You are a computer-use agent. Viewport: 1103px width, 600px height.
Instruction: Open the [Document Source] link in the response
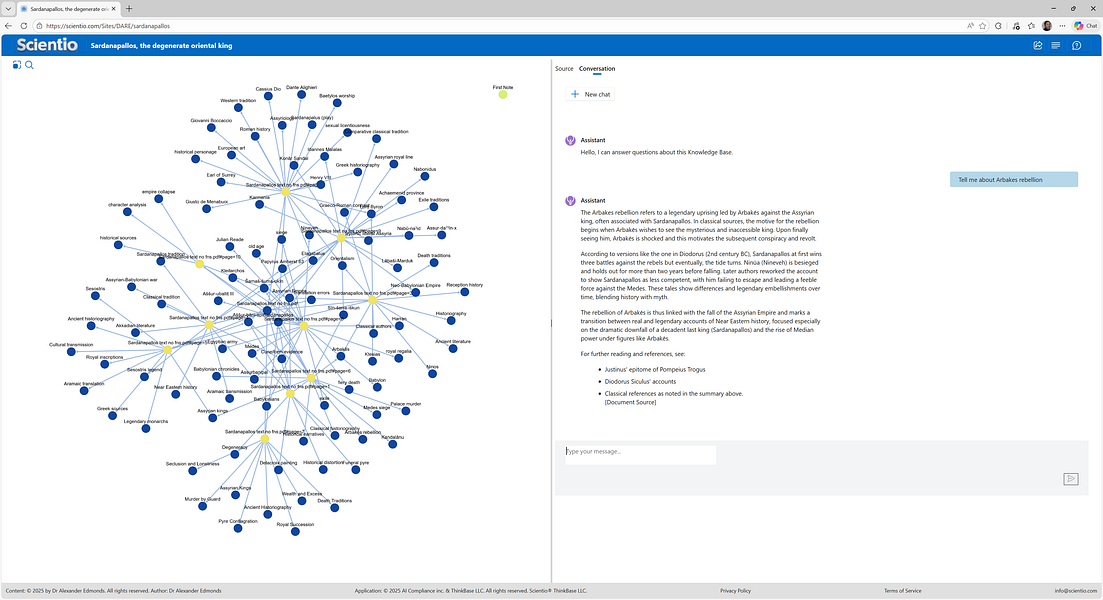tap(630, 402)
